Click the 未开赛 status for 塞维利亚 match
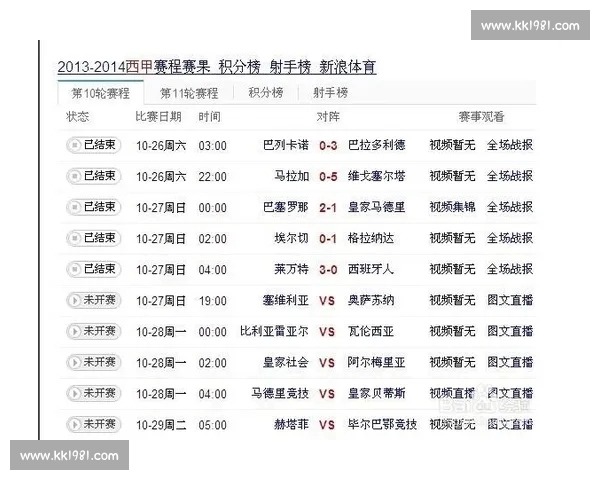 pos(93,300)
